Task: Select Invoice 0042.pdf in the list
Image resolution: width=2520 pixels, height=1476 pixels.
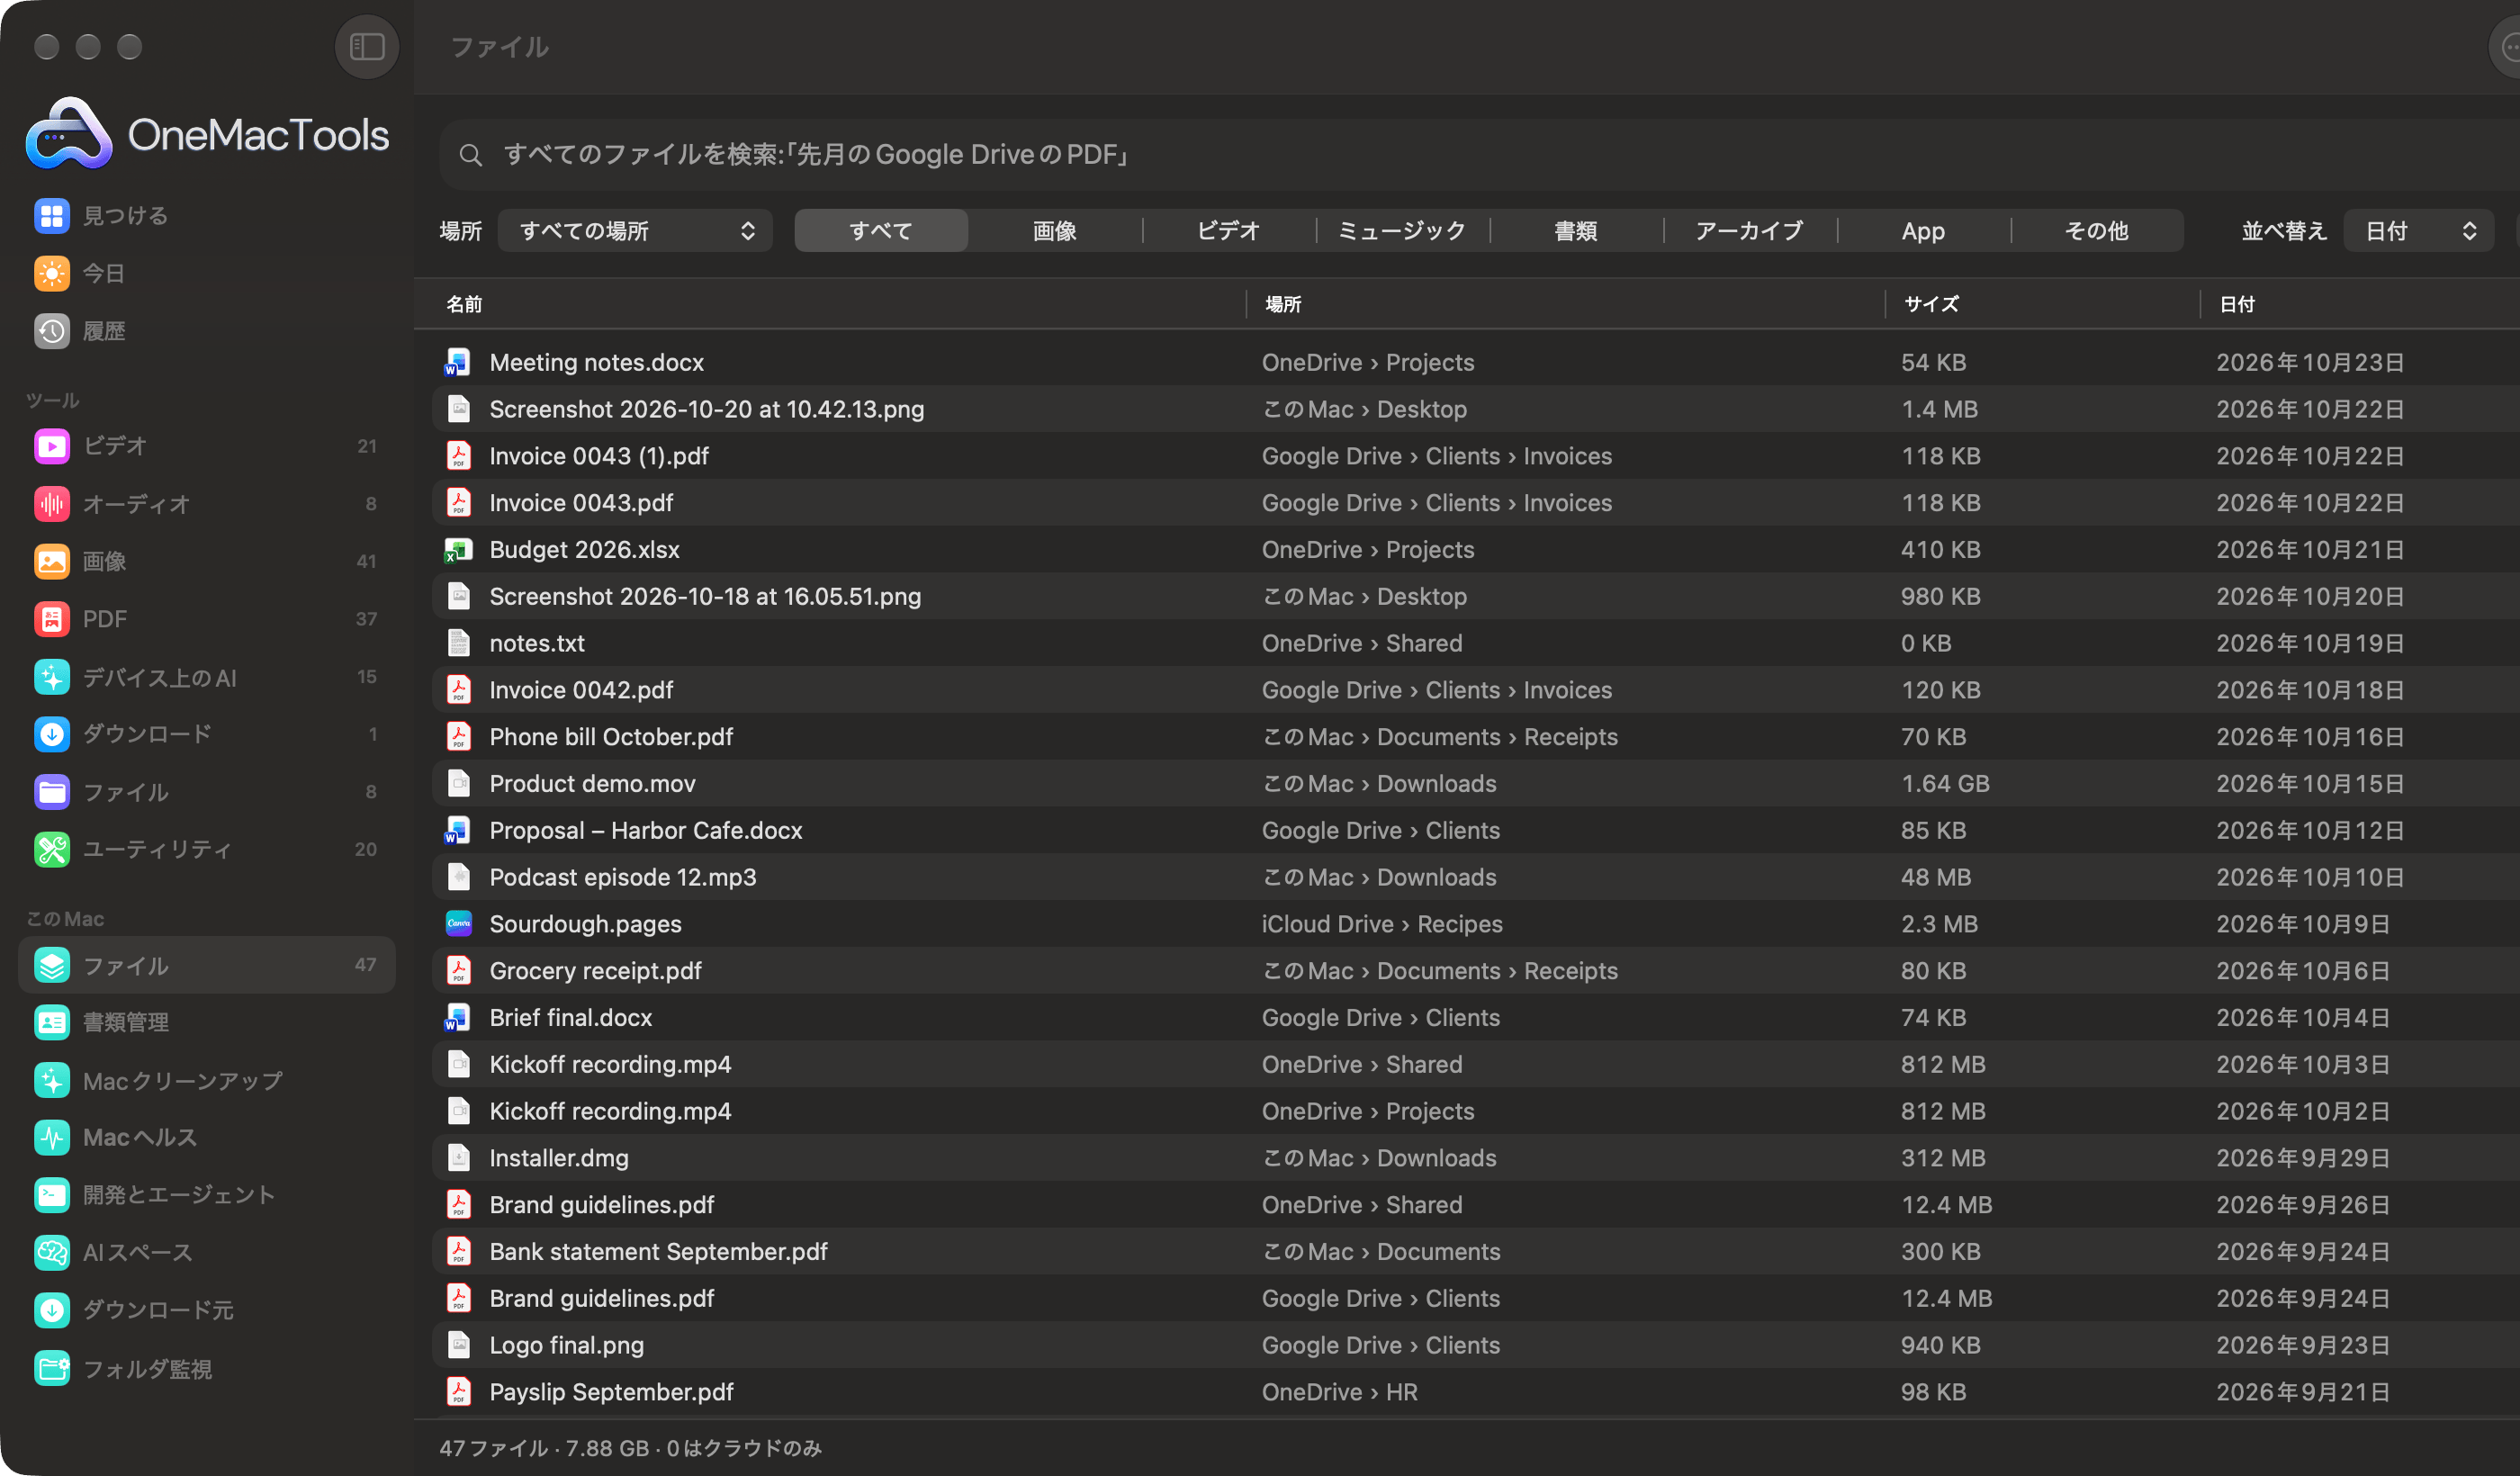Action: 1476,690
